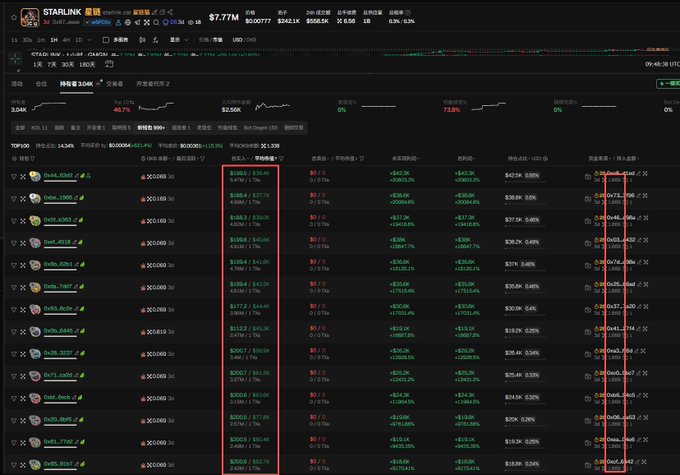Click the magnifier search icon in token header
The height and width of the screenshot is (475, 680).
(156, 22)
